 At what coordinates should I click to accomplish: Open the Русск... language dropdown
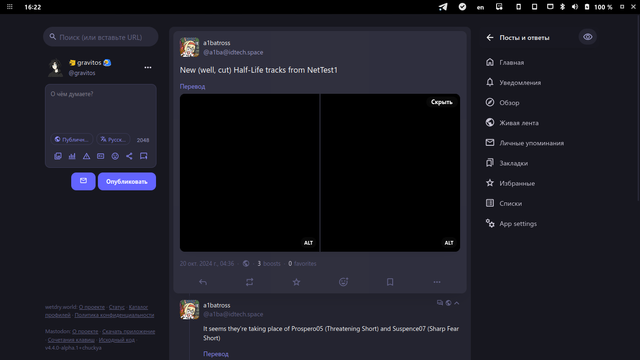pyautogui.click(x=113, y=139)
